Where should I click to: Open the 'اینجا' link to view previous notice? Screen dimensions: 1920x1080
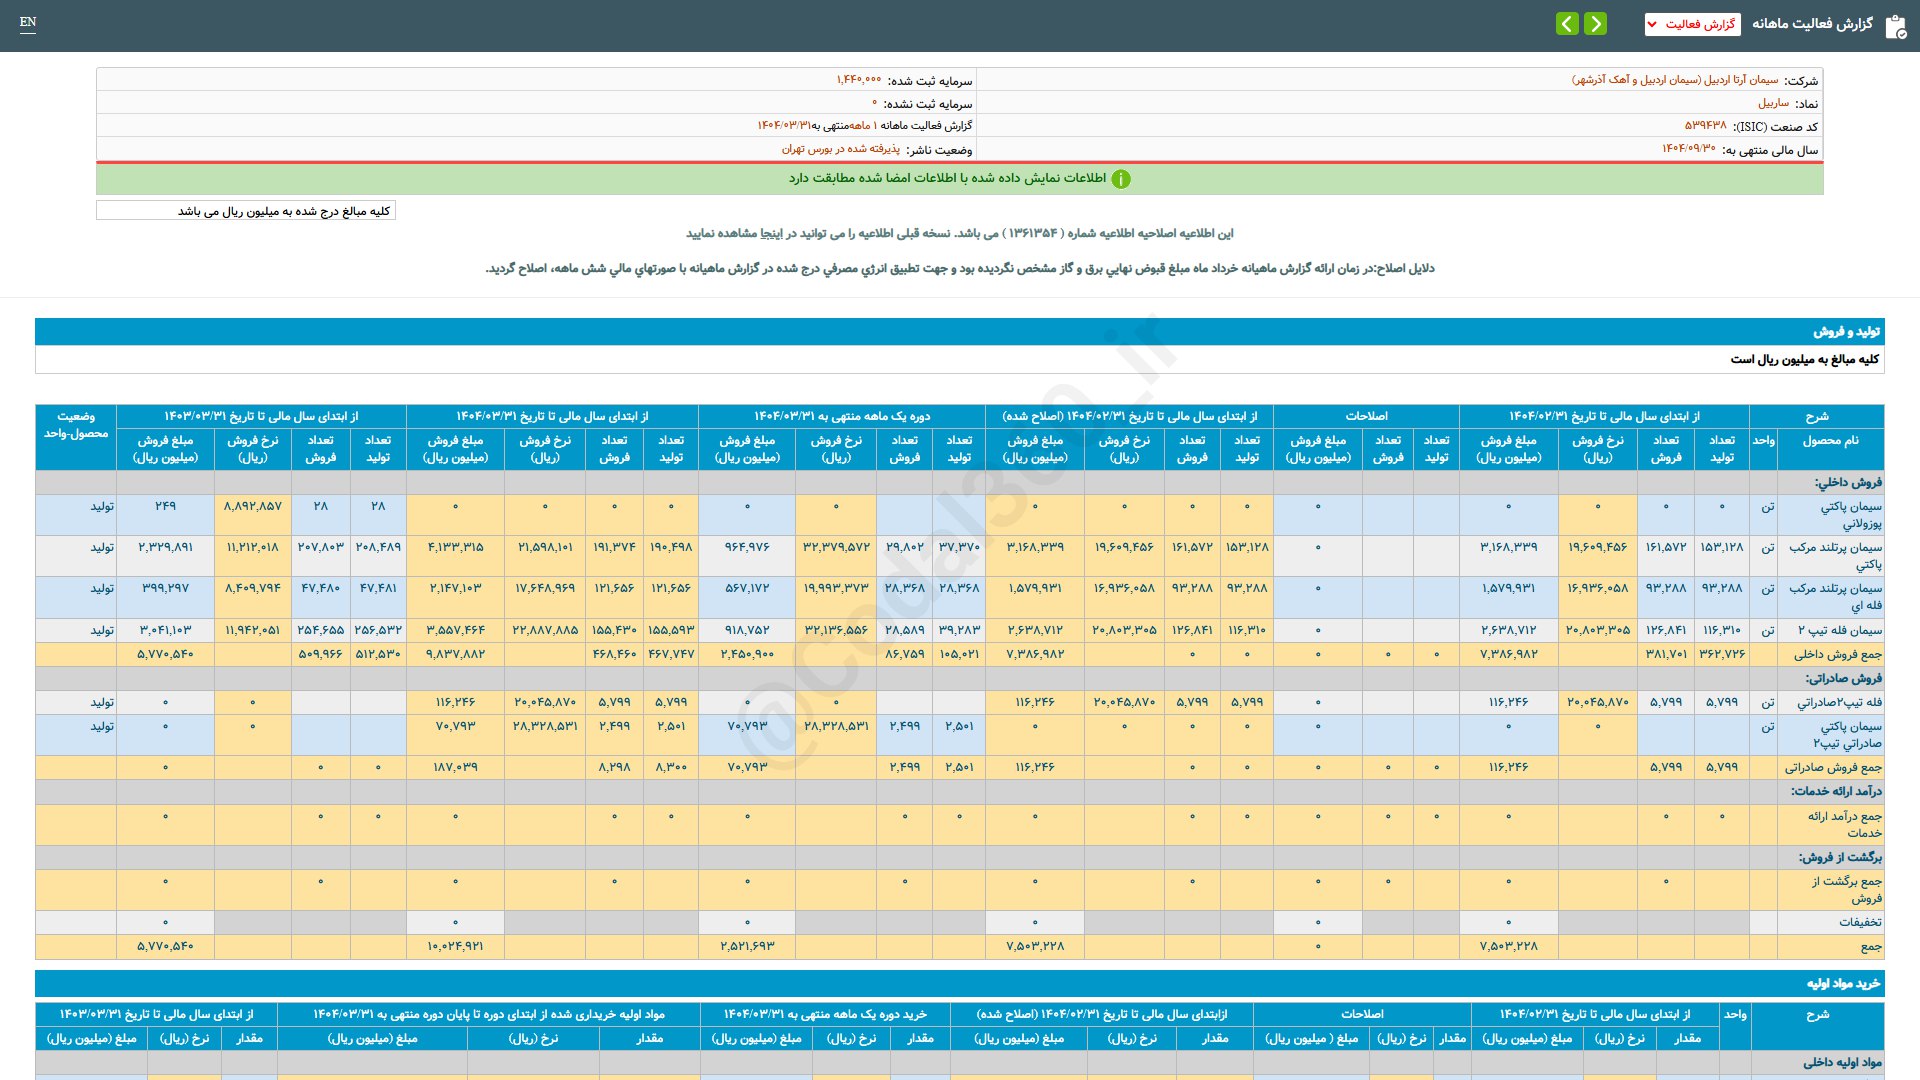(x=771, y=233)
